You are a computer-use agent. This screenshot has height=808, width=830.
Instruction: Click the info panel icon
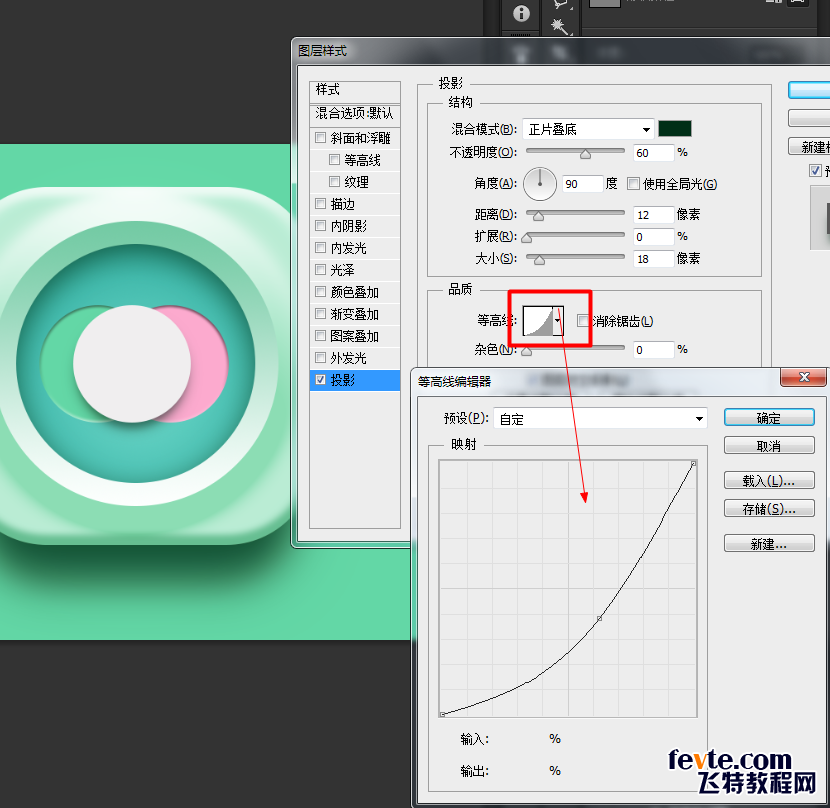(x=521, y=13)
